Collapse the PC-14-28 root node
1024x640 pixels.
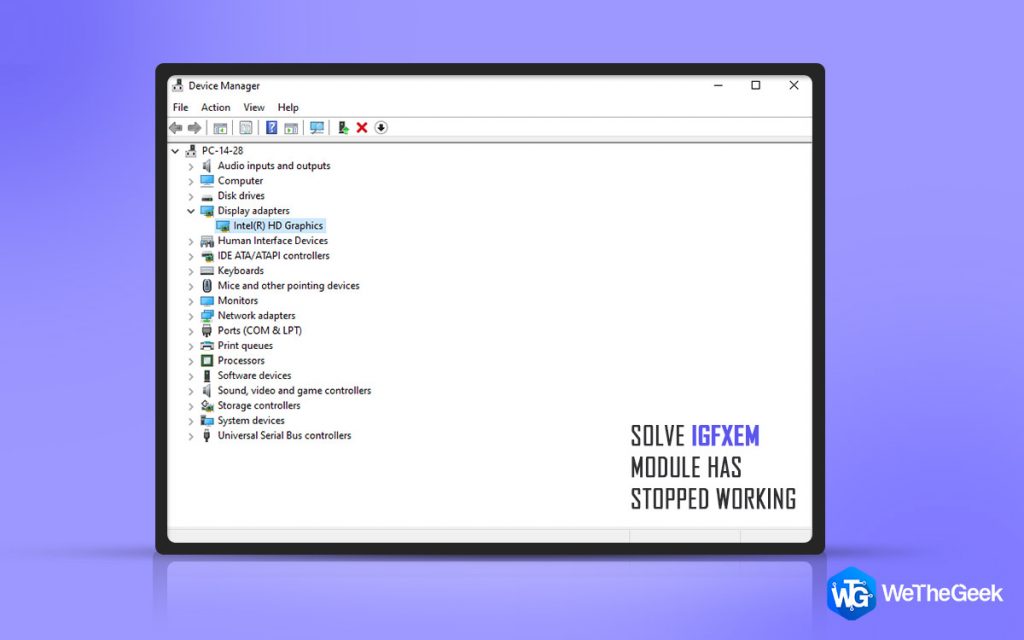point(175,151)
